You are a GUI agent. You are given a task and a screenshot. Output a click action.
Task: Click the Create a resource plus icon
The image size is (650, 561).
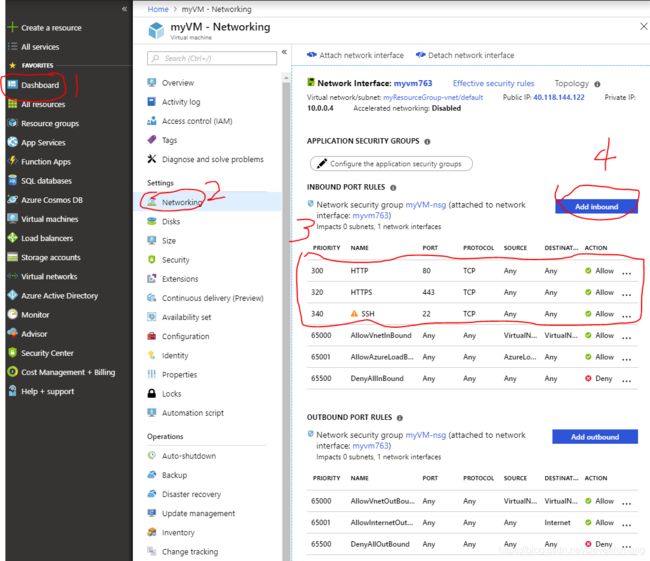point(12,27)
